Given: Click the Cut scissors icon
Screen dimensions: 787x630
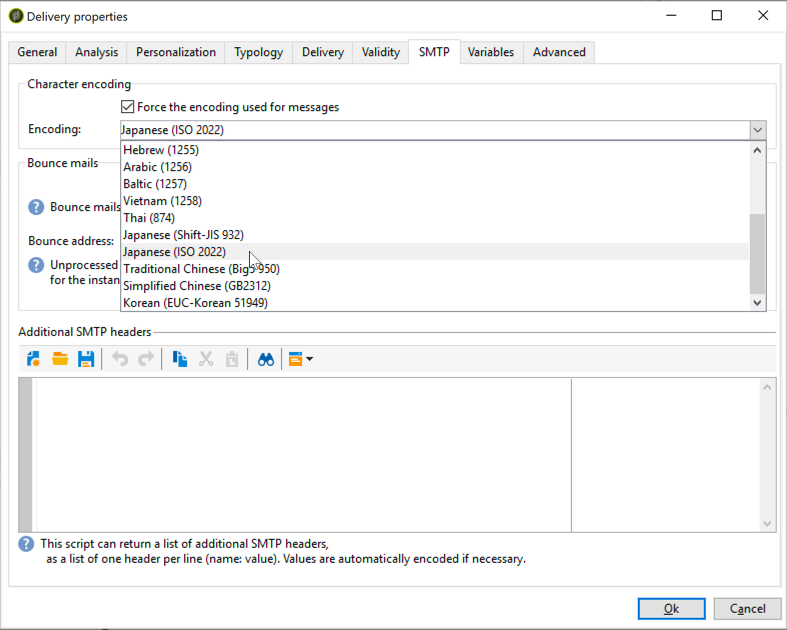Looking at the screenshot, I should (x=206, y=359).
